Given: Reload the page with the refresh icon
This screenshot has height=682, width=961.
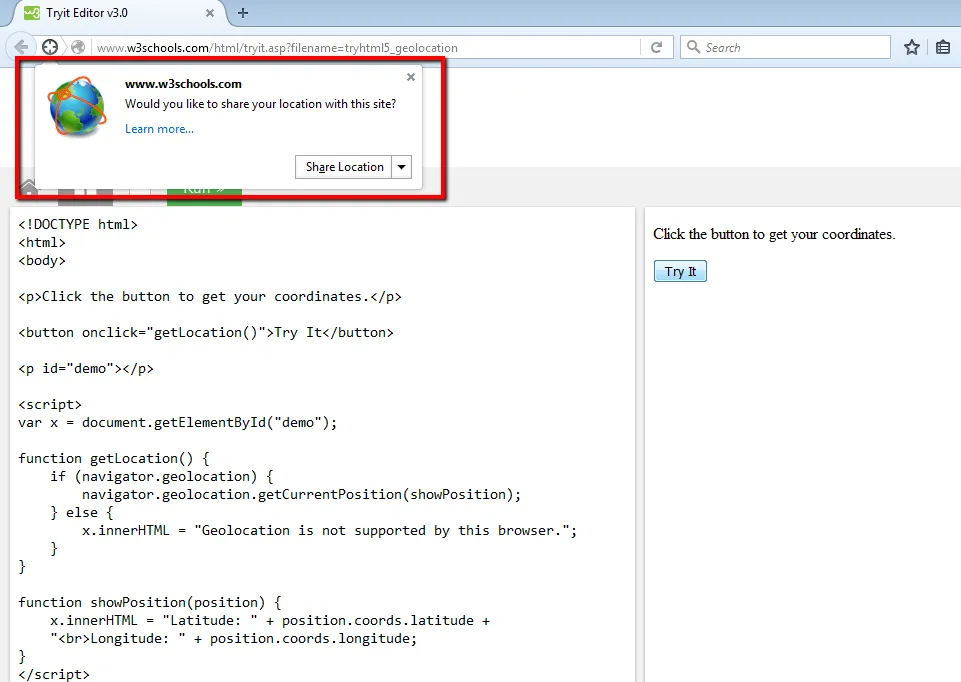Looking at the screenshot, I should [656, 47].
